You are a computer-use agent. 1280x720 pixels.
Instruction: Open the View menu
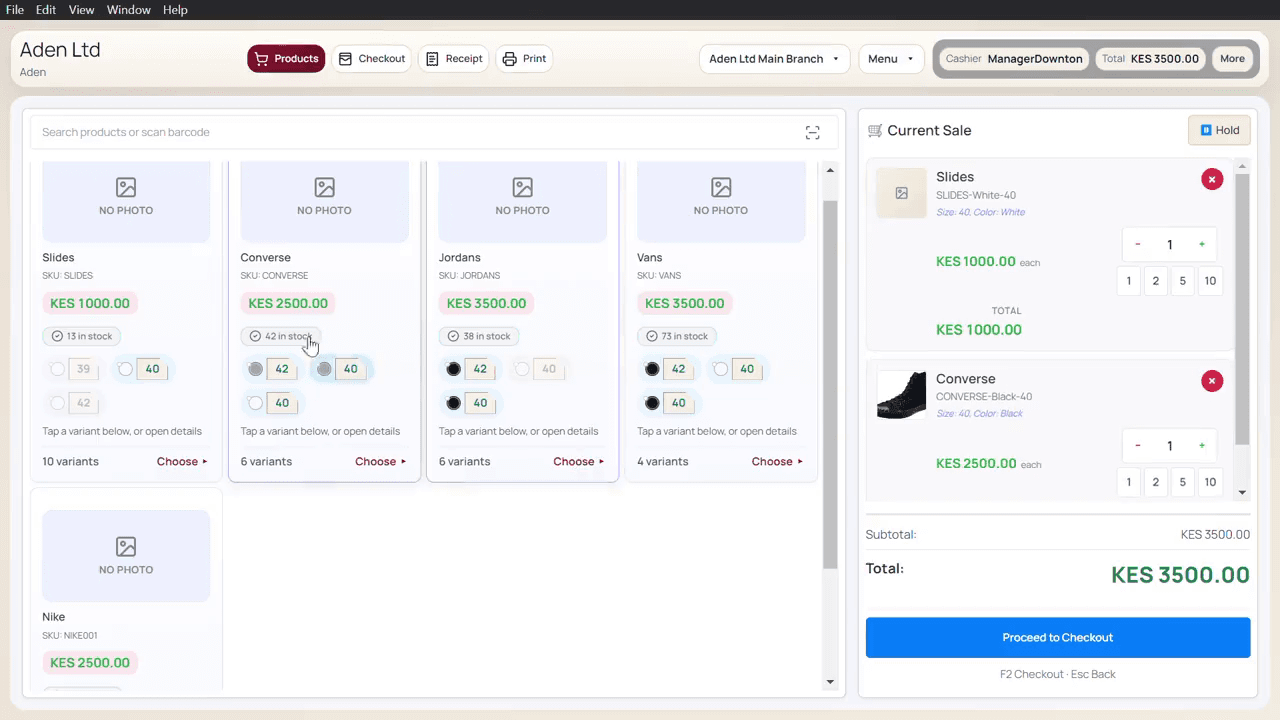[82, 10]
